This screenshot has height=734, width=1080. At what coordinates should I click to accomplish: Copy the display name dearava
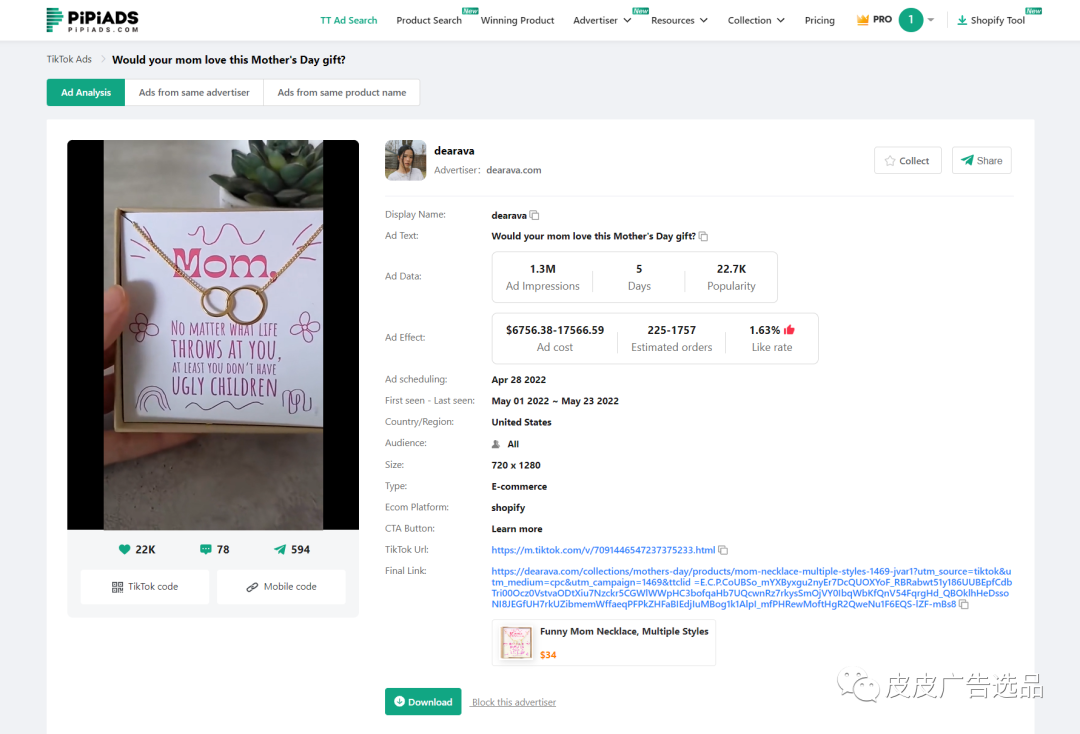535,216
